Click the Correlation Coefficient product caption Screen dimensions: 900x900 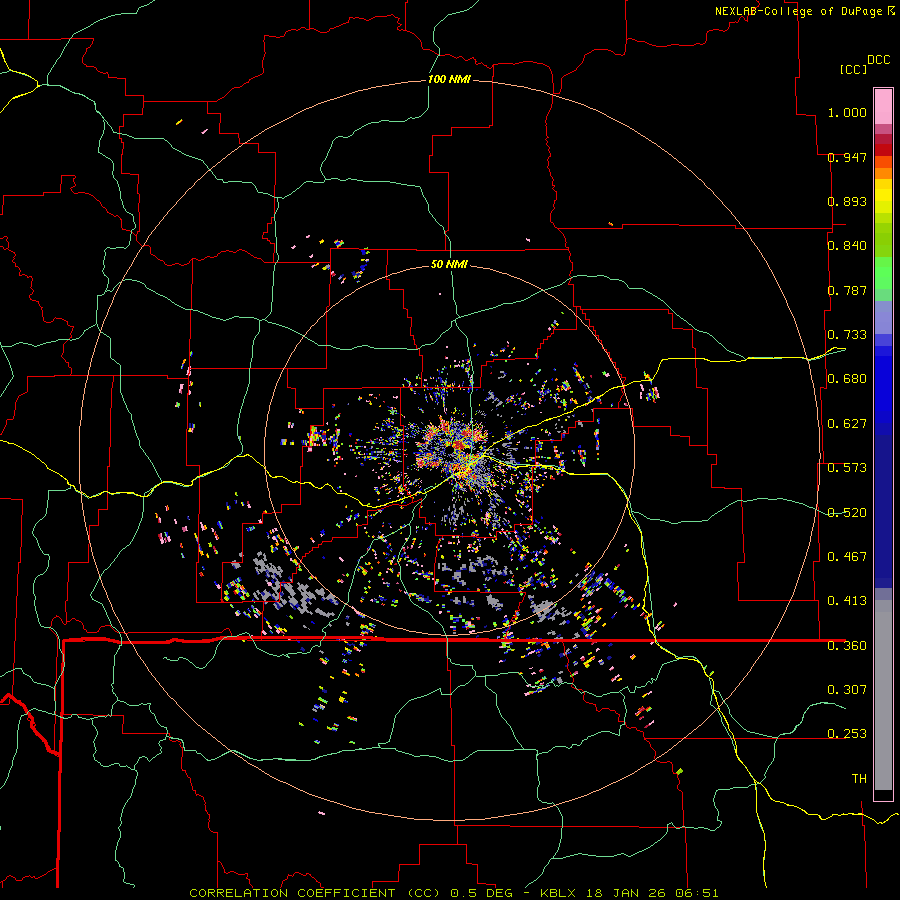[x=453, y=893]
